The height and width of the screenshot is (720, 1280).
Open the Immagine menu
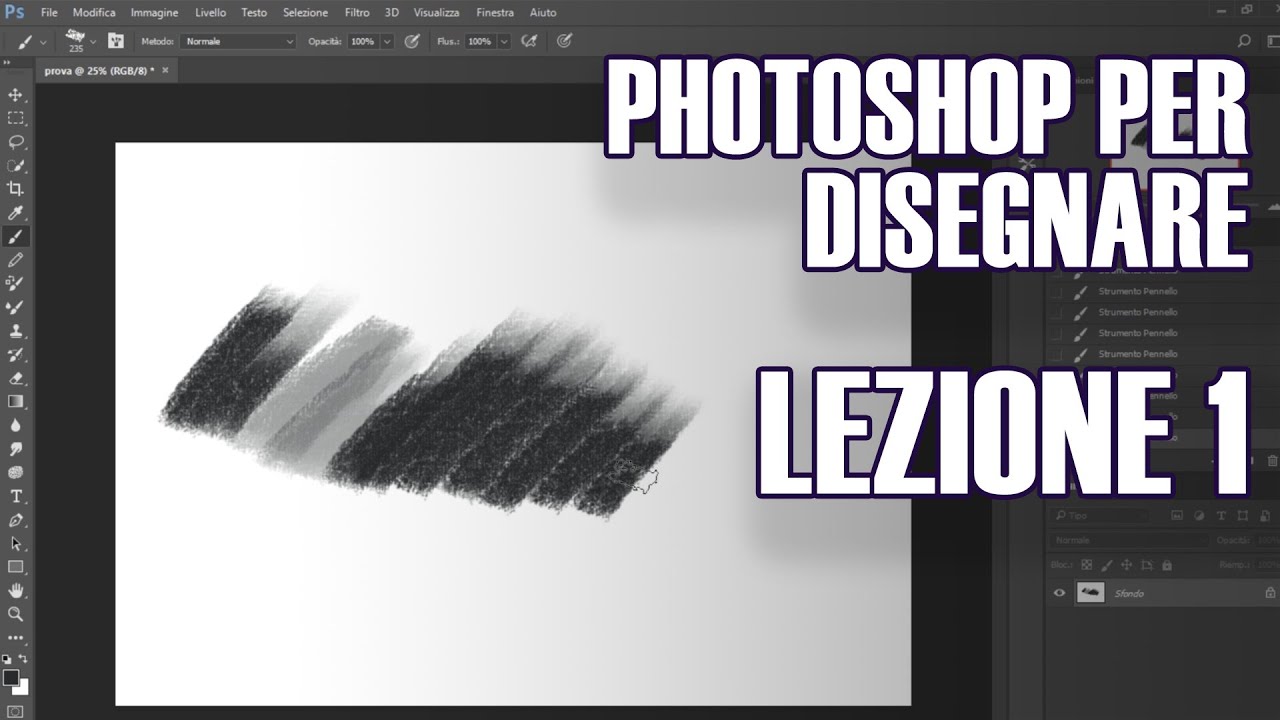[154, 12]
